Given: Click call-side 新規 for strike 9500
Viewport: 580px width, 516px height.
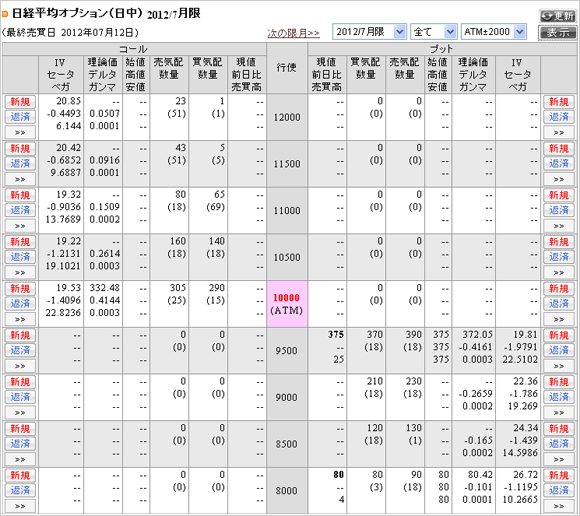Looking at the screenshot, I should (20, 335).
